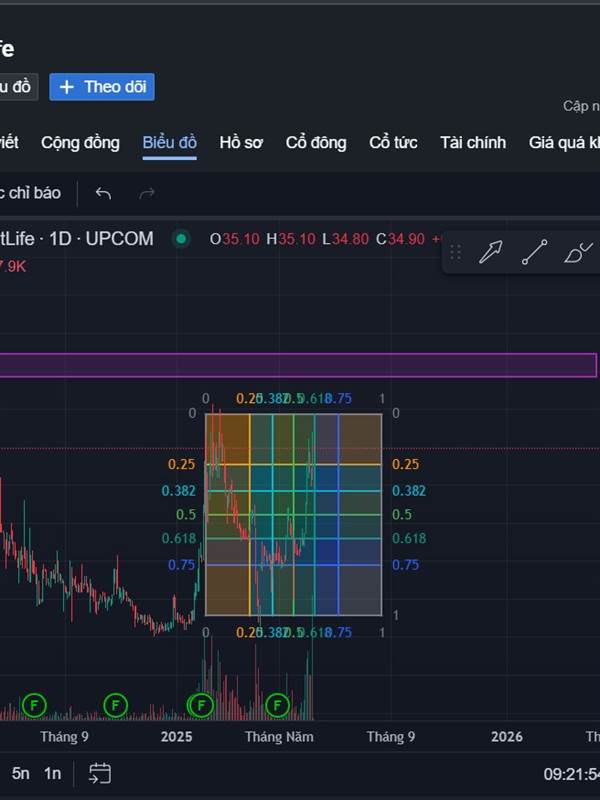Open the Hồ sơ tab
Viewport: 600px width, 800px height.
(x=241, y=142)
